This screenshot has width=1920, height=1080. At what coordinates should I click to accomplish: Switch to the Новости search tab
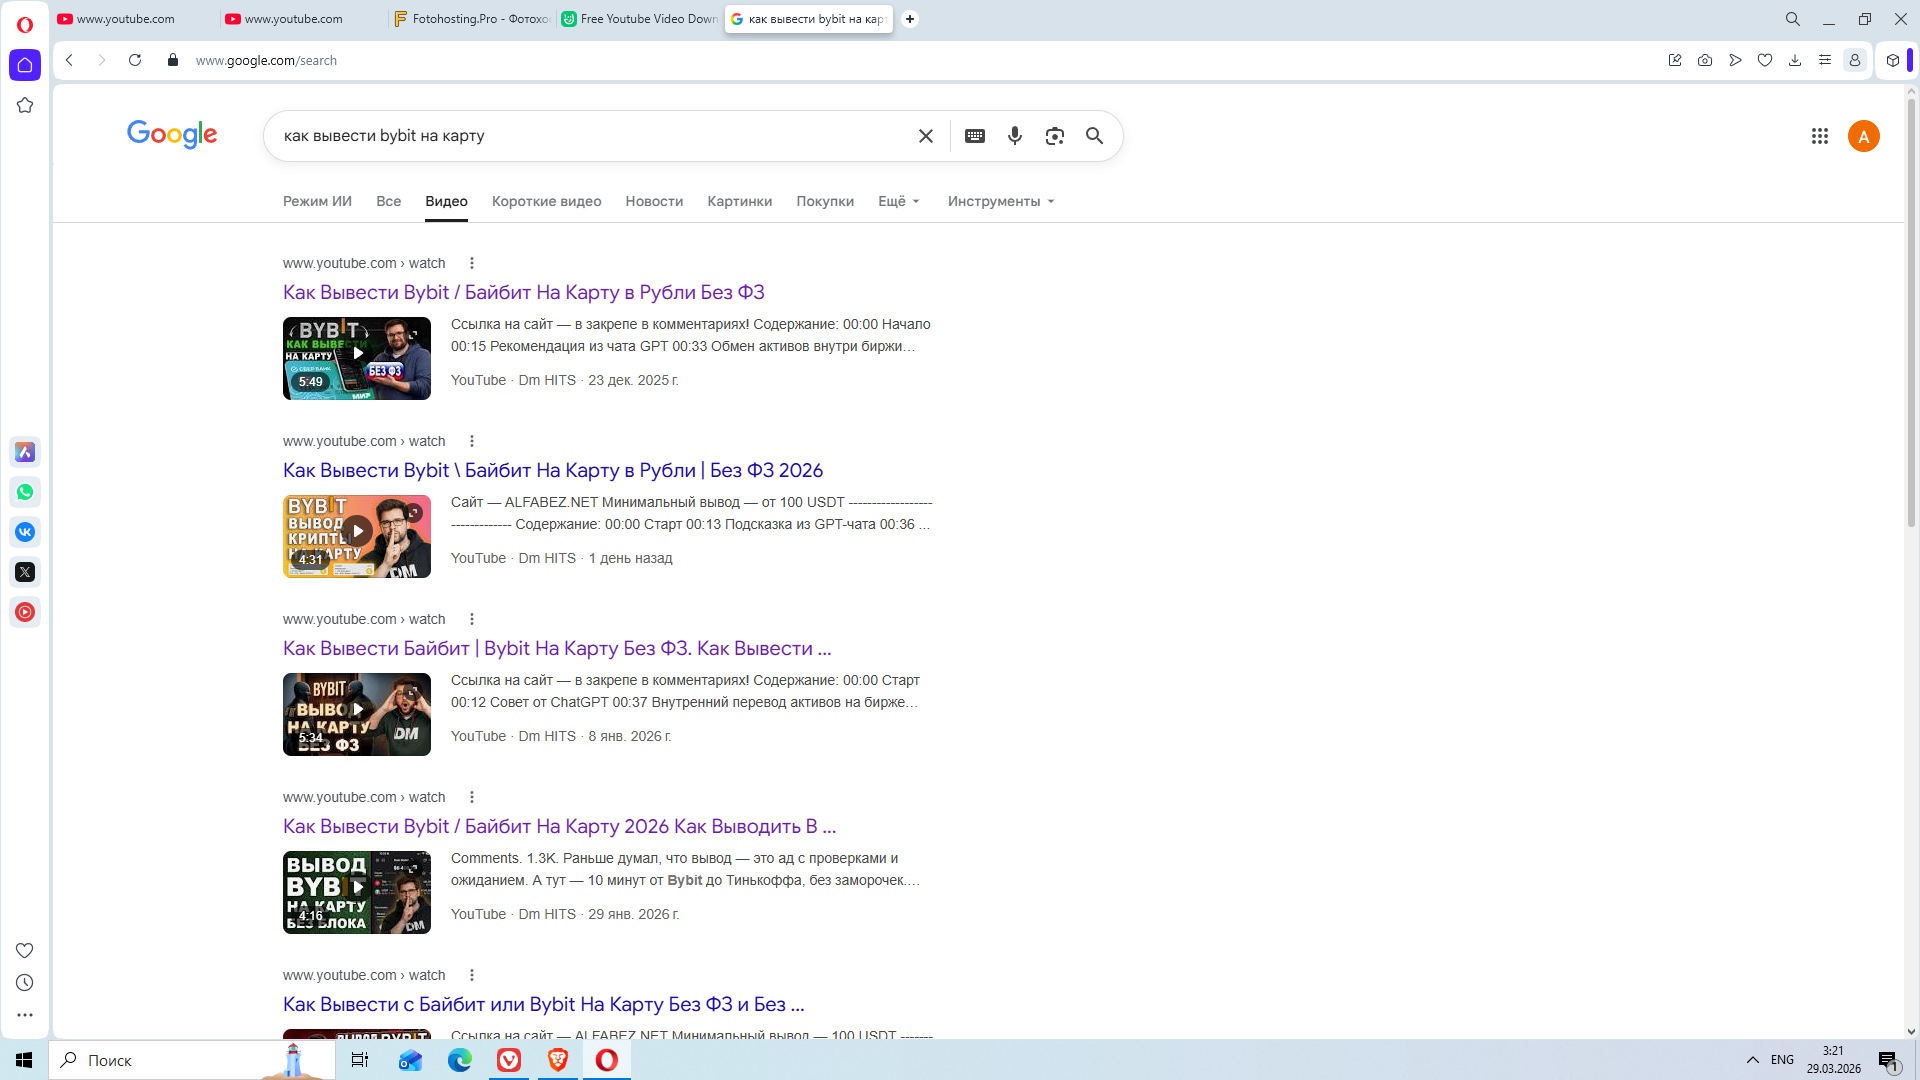pyautogui.click(x=653, y=201)
